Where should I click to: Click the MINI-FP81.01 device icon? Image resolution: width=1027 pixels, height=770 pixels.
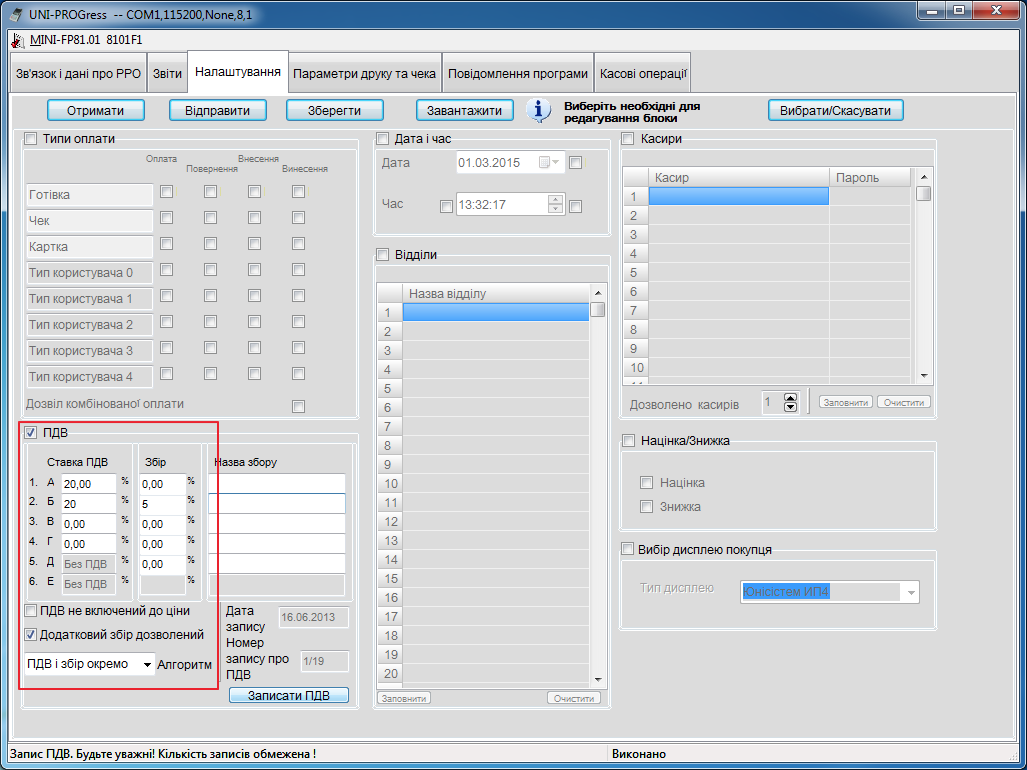click(x=15, y=40)
